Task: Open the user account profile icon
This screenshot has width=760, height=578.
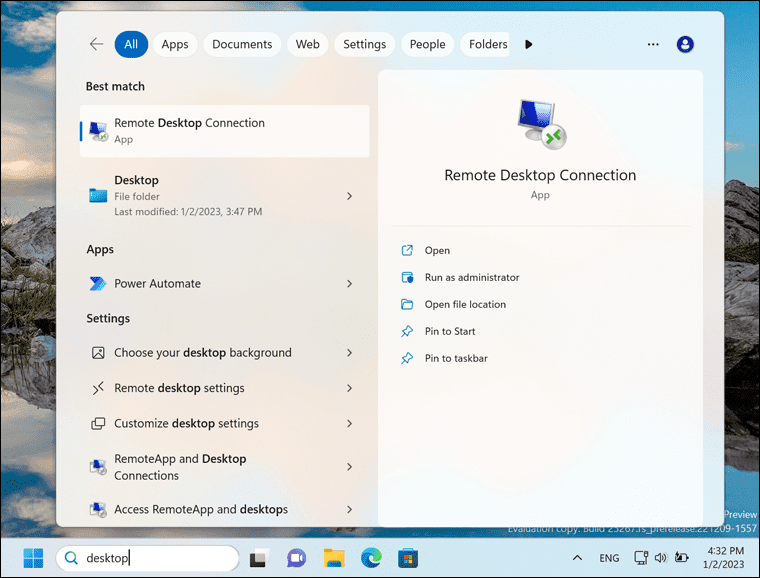Action: (x=685, y=44)
